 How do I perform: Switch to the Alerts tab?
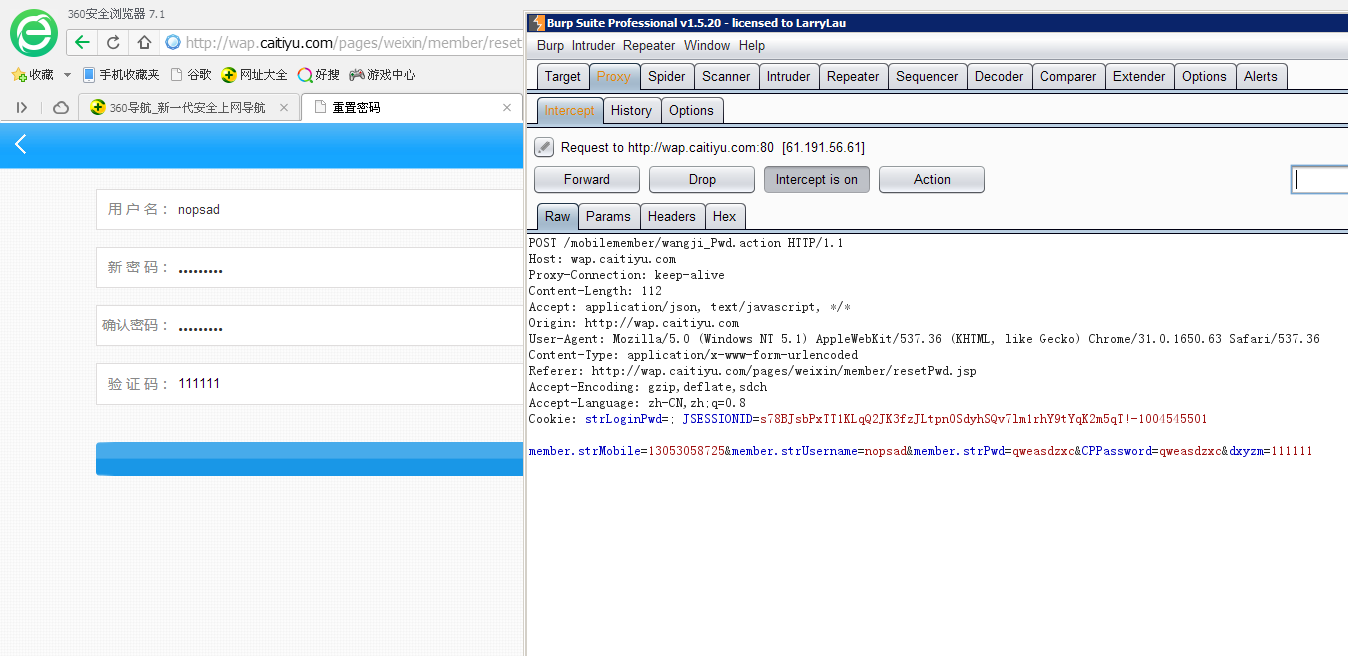(x=1261, y=77)
